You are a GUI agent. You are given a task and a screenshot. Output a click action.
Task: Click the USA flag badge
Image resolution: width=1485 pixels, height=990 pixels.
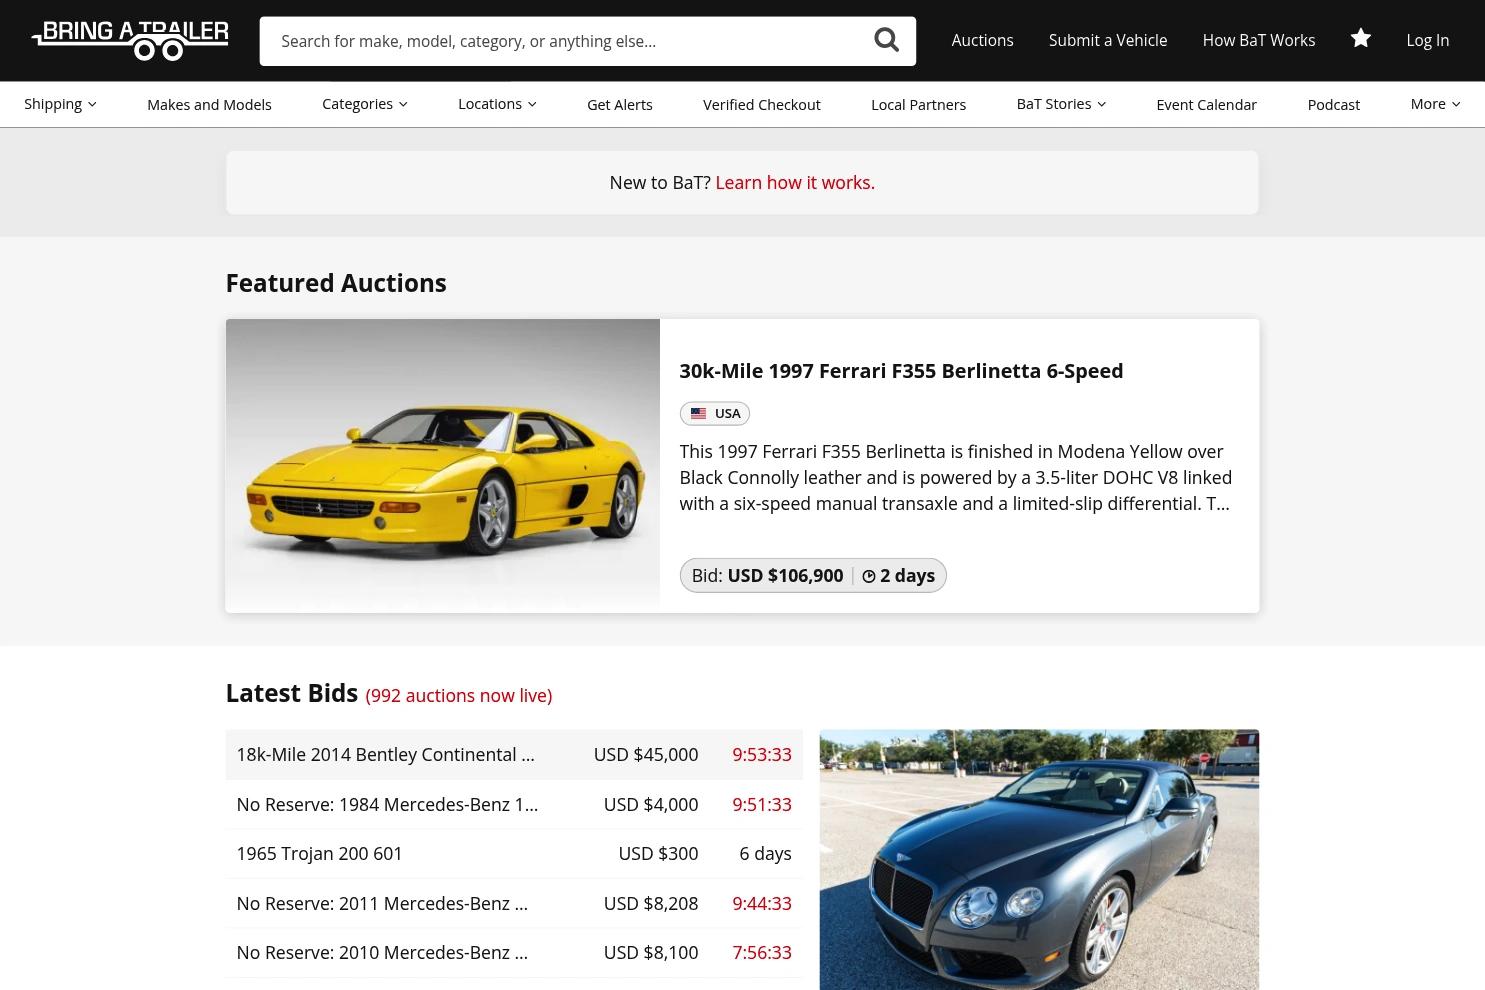pyautogui.click(x=714, y=413)
